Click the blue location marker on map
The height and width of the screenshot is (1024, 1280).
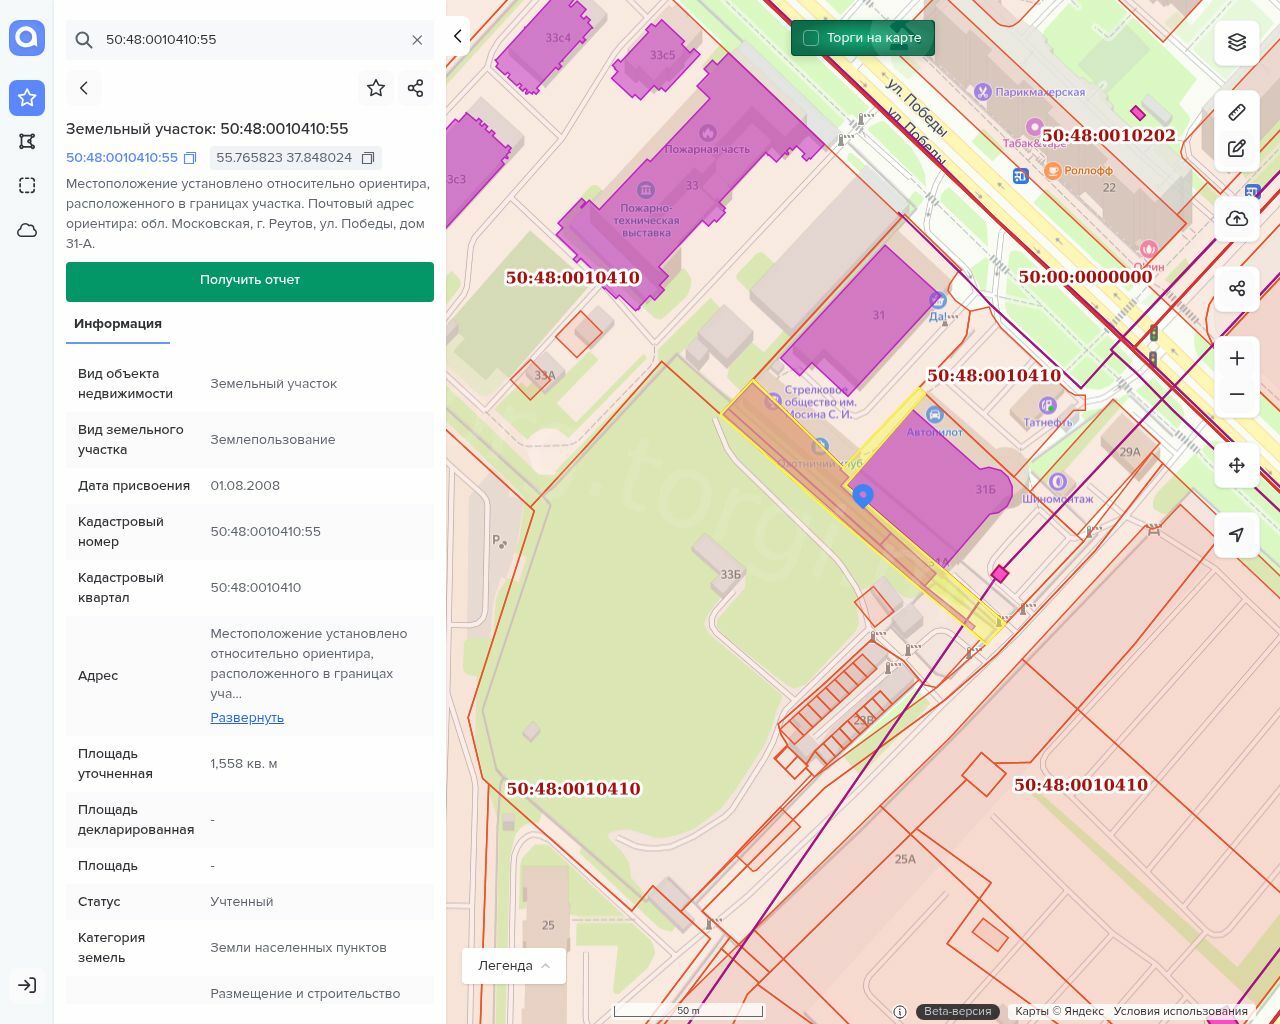click(862, 495)
